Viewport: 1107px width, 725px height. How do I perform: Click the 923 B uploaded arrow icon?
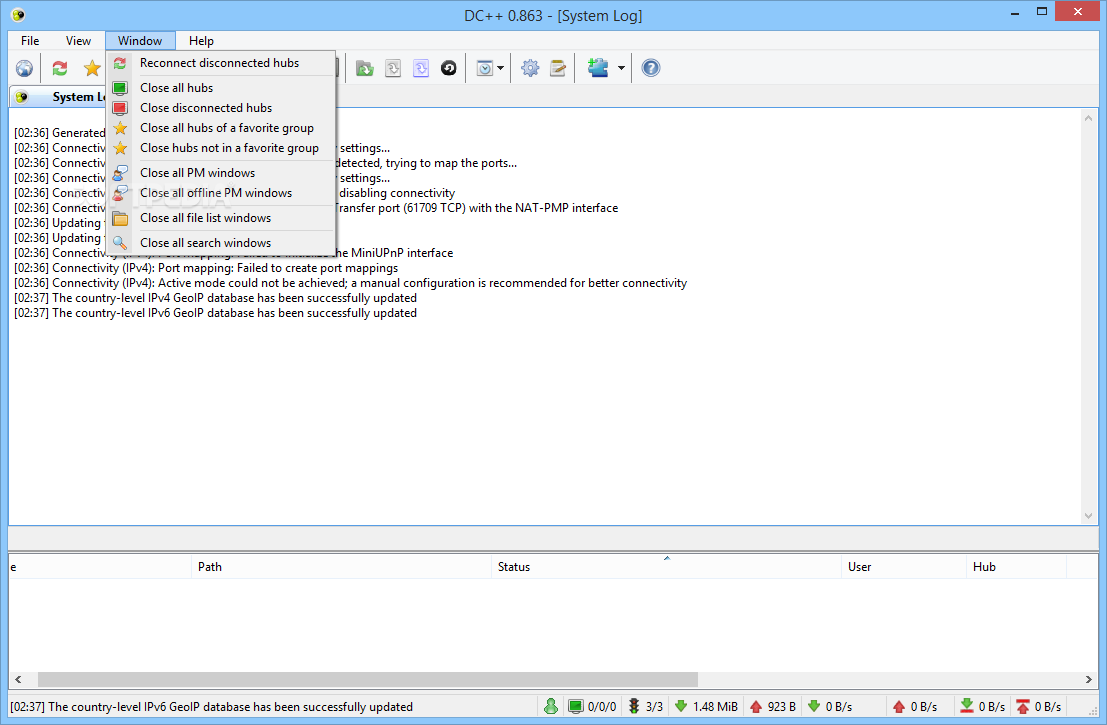(756, 707)
